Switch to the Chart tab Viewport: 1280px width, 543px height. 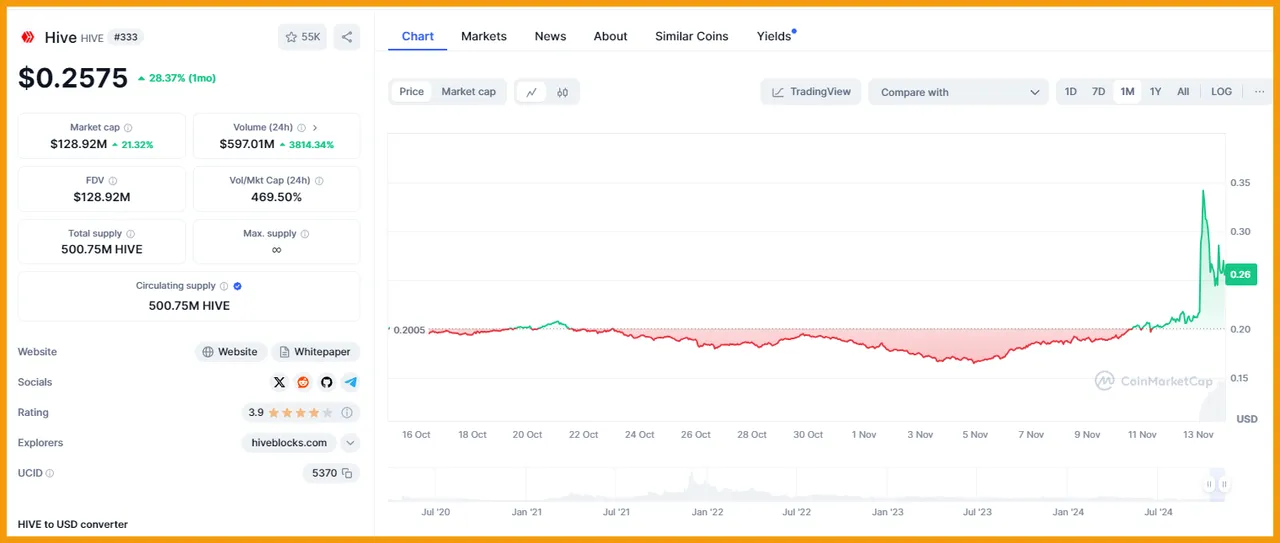coord(418,36)
